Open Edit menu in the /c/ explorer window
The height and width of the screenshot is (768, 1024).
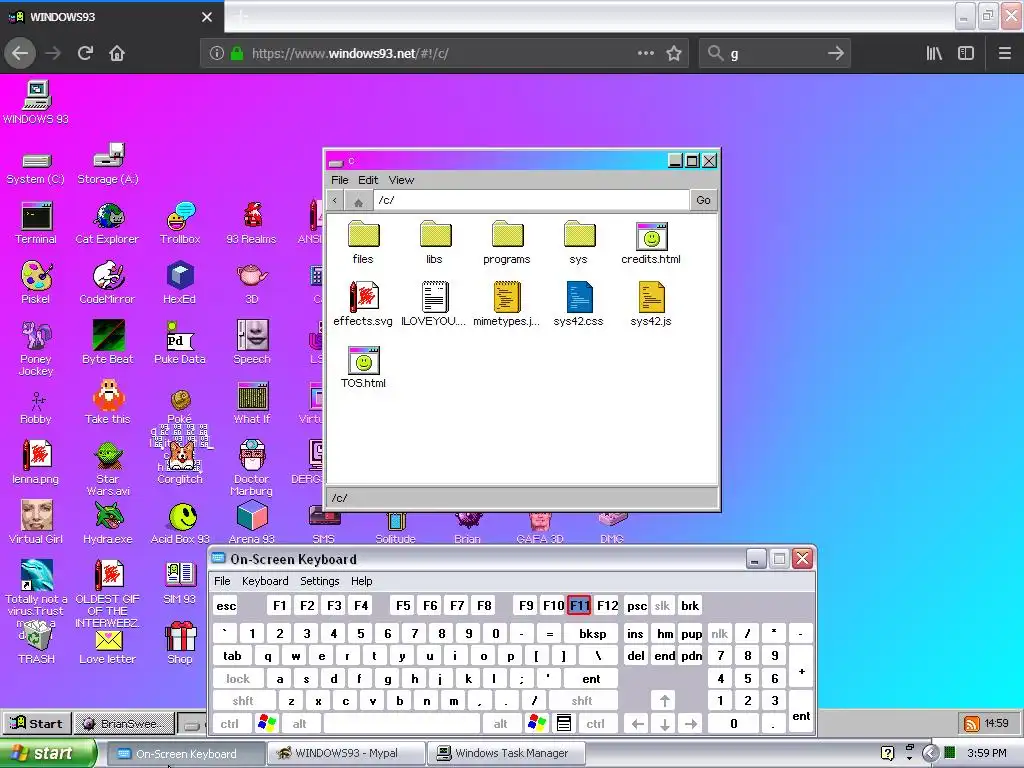coord(368,180)
